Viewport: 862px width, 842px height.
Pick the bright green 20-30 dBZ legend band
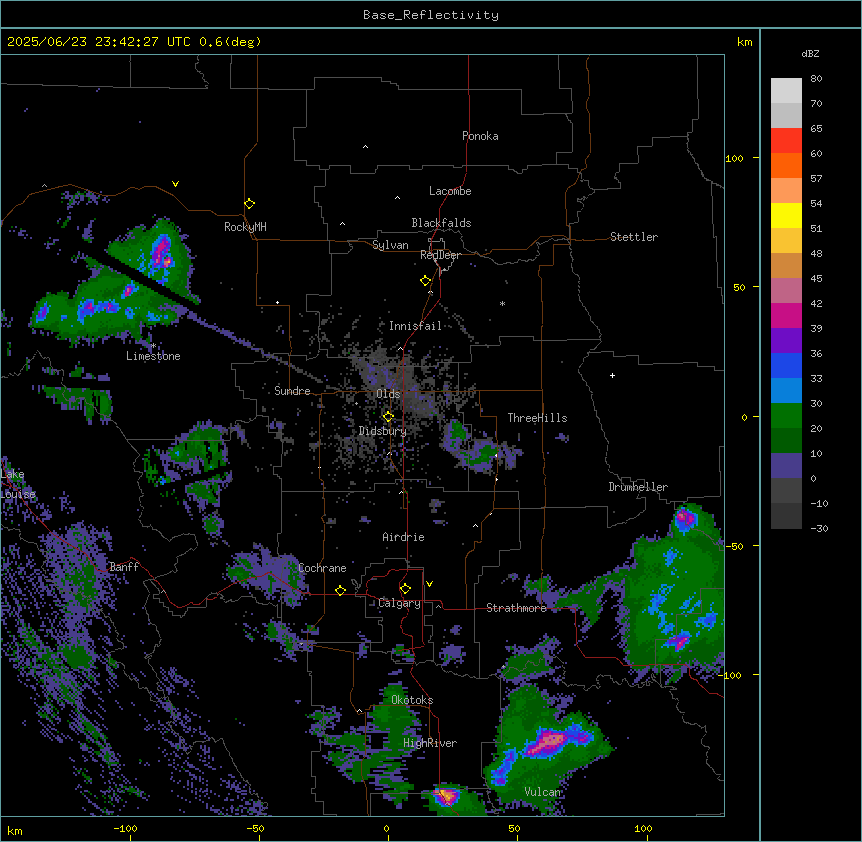coord(786,416)
